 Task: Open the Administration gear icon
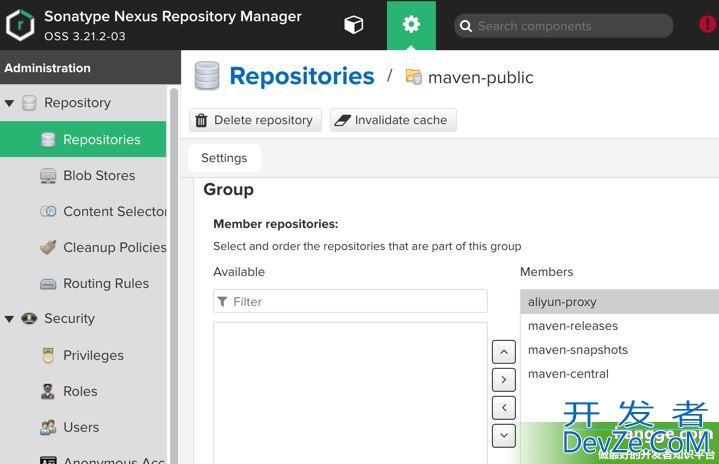[411, 25]
